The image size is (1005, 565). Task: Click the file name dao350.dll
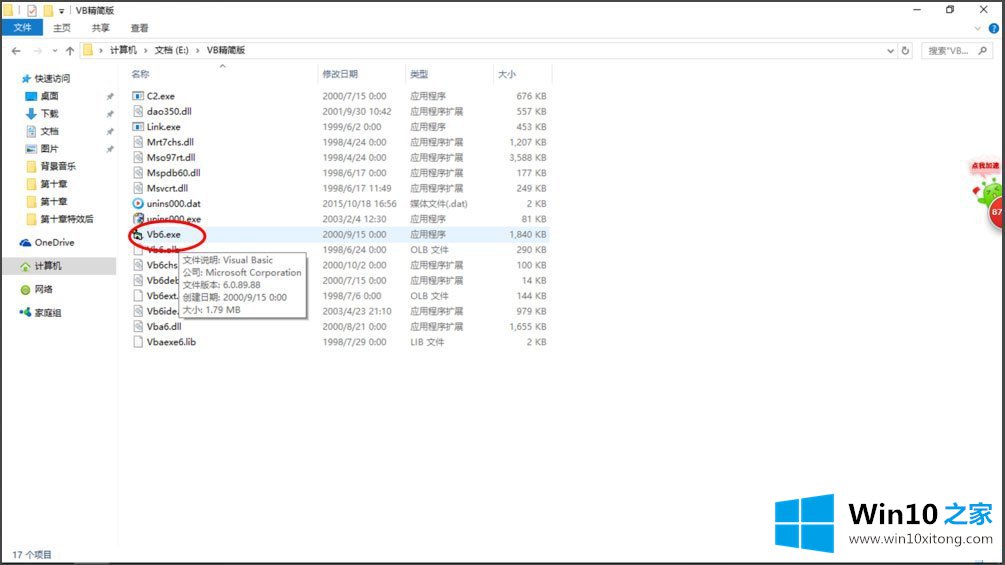(169, 111)
